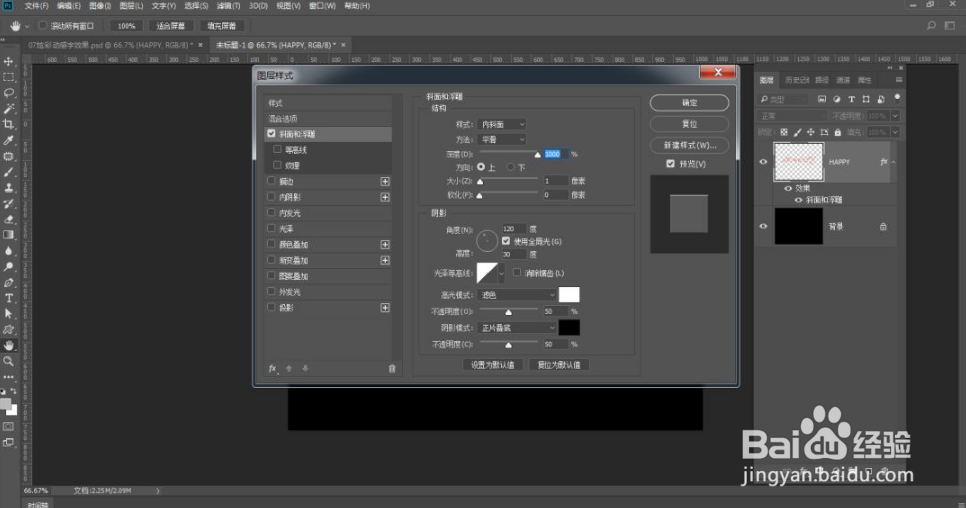966x508 pixels.
Task: Click the 适合屏幕 button in options bar
Action: (171, 26)
